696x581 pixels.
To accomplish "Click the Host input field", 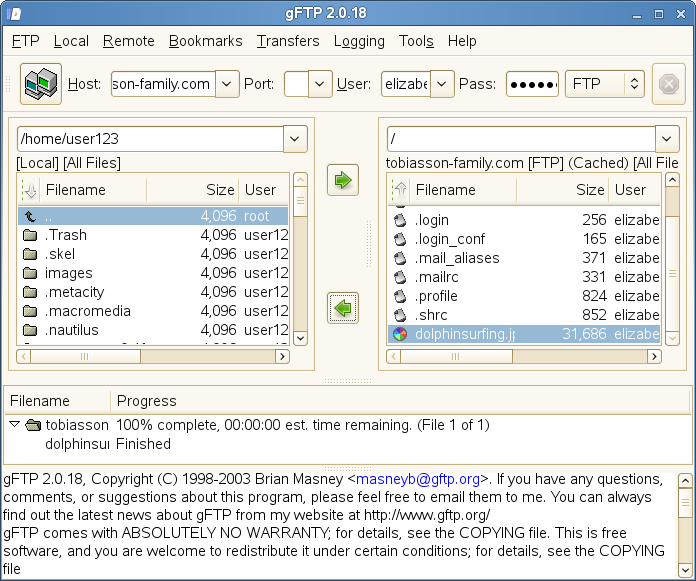I will click(x=163, y=84).
